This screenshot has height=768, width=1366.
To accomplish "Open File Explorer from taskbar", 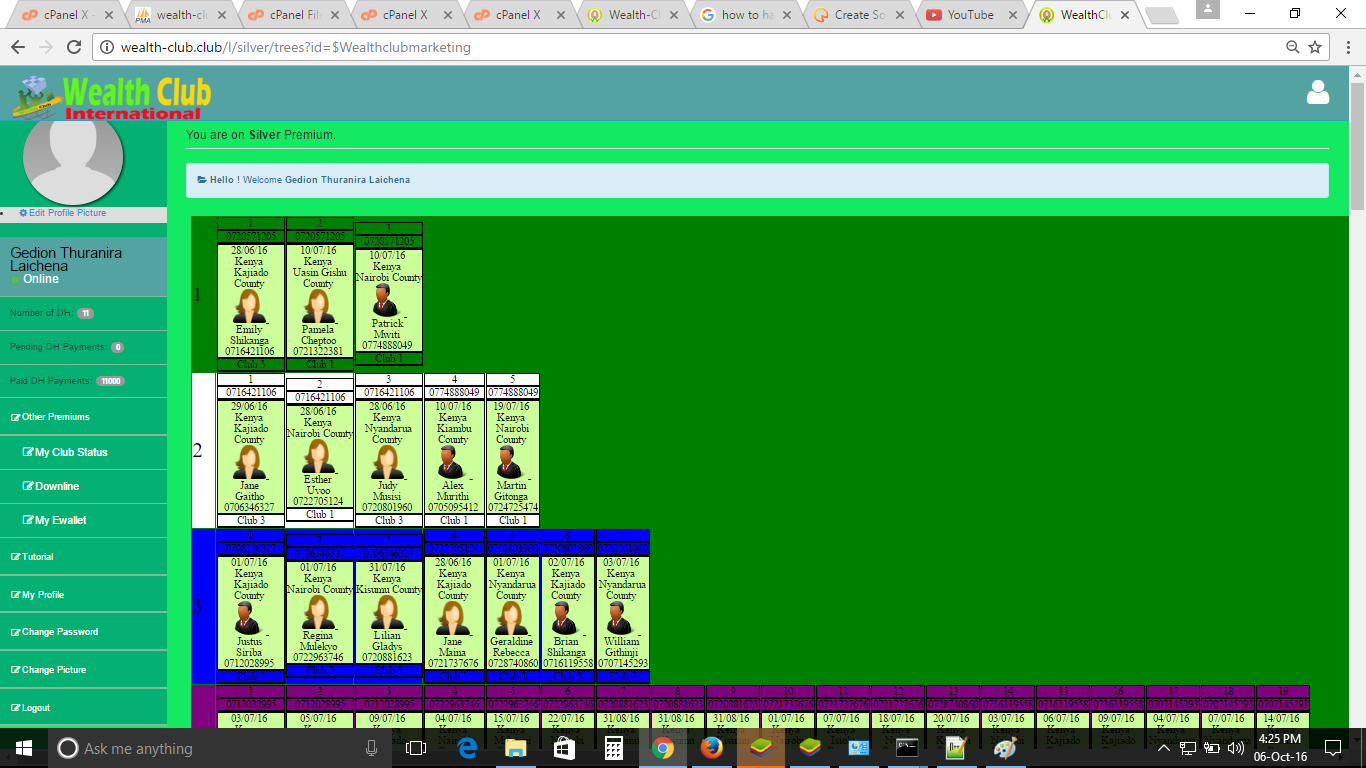I will 515,747.
